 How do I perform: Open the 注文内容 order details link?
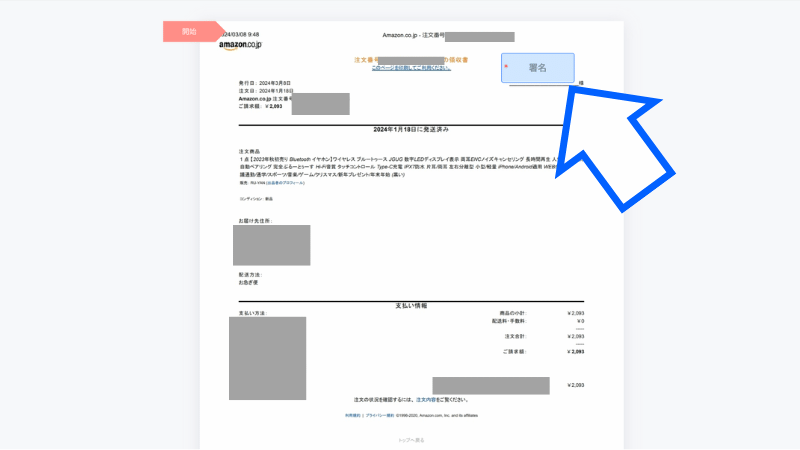pyautogui.click(x=426, y=400)
